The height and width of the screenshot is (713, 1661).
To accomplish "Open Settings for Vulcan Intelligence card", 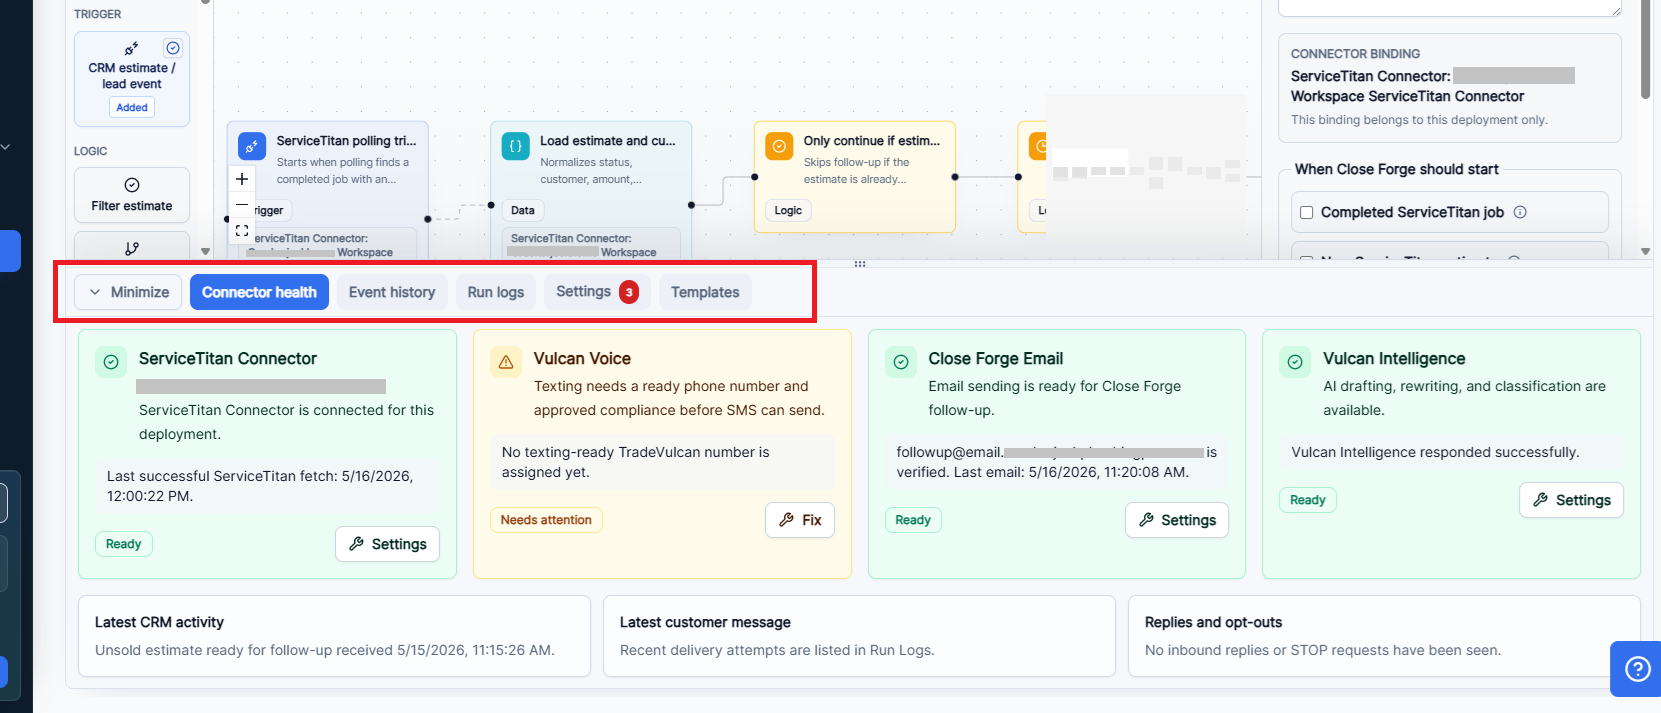I will [x=1571, y=500].
